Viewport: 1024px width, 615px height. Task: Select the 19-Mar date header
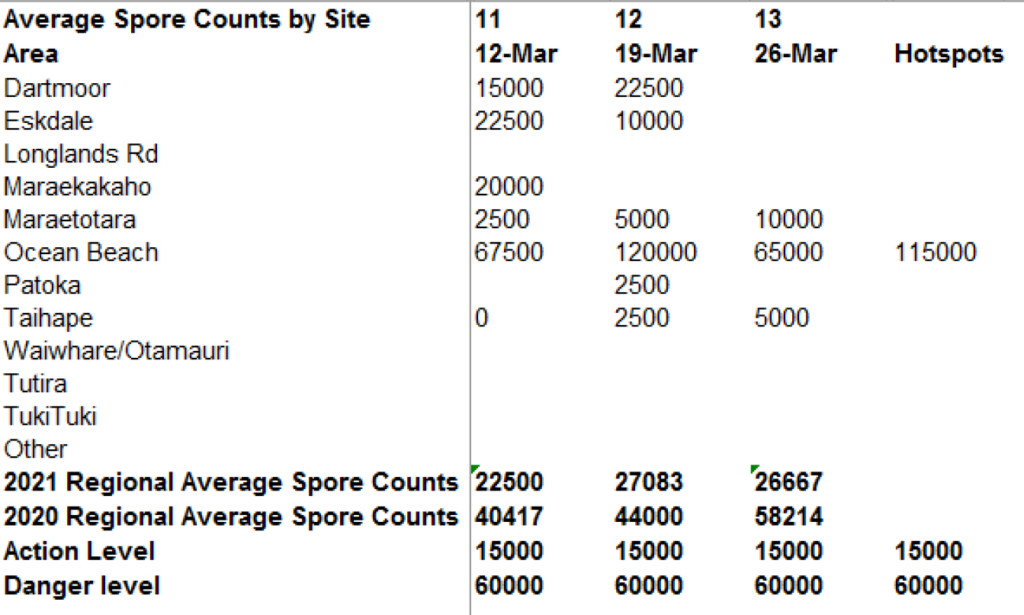pyautogui.click(x=656, y=54)
